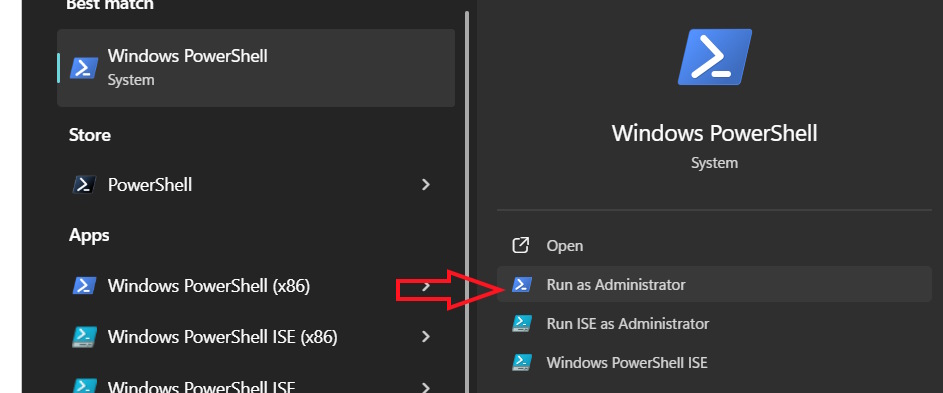Expand Windows PowerShell ISE (x86) chevron
The image size is (943, 393).
click(x=426, y=336)
